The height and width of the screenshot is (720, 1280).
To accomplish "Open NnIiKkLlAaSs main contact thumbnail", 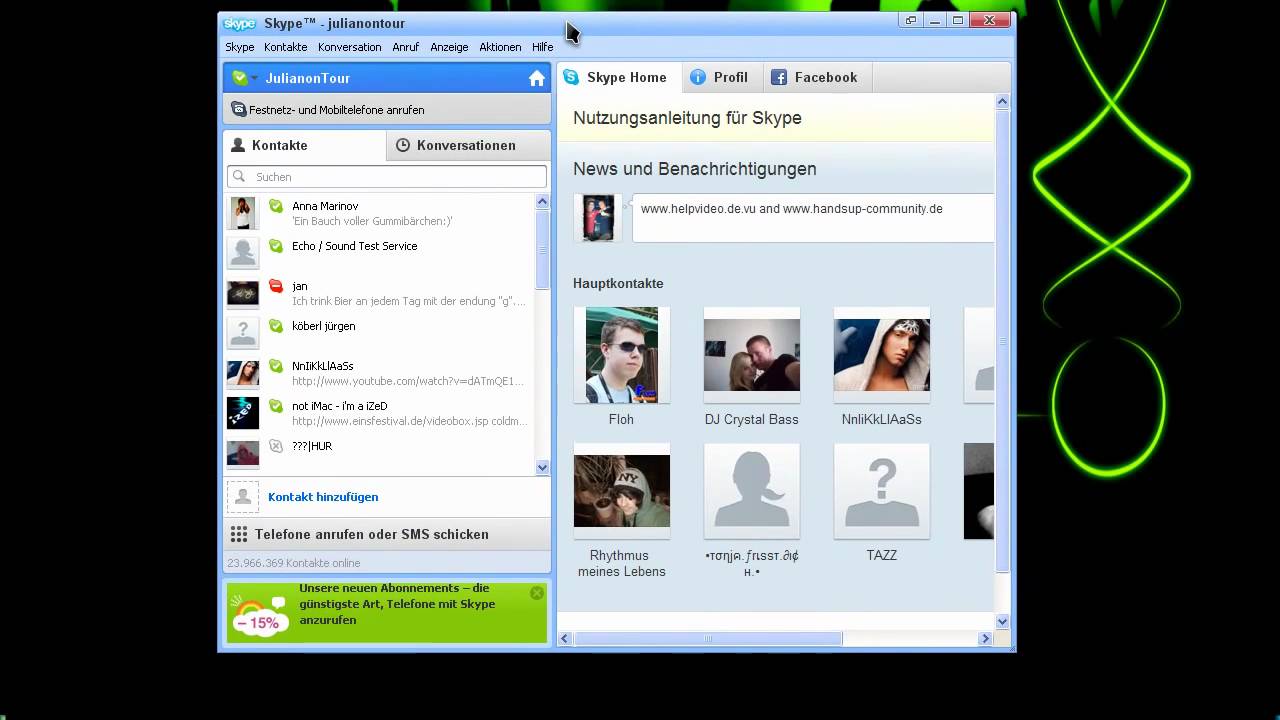I will click(x=882, y=355).
